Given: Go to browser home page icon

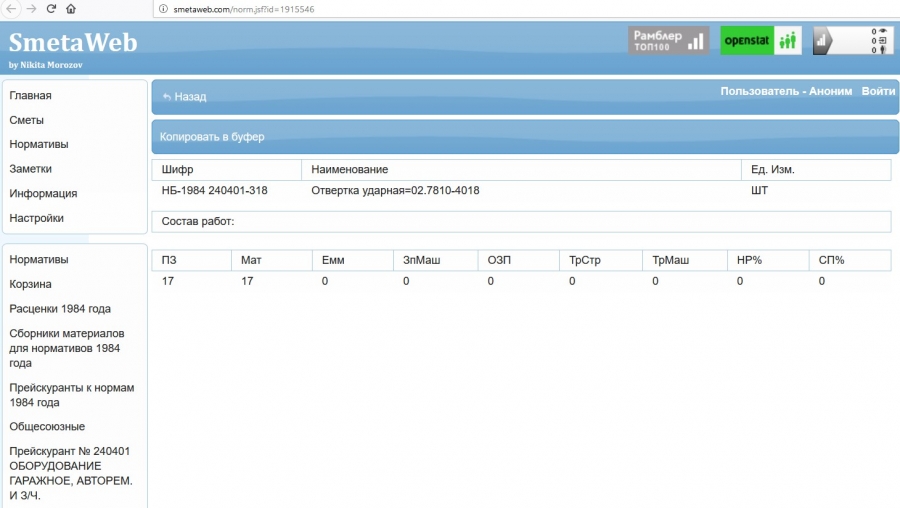Looking at the screenshot, I should 71,8.
